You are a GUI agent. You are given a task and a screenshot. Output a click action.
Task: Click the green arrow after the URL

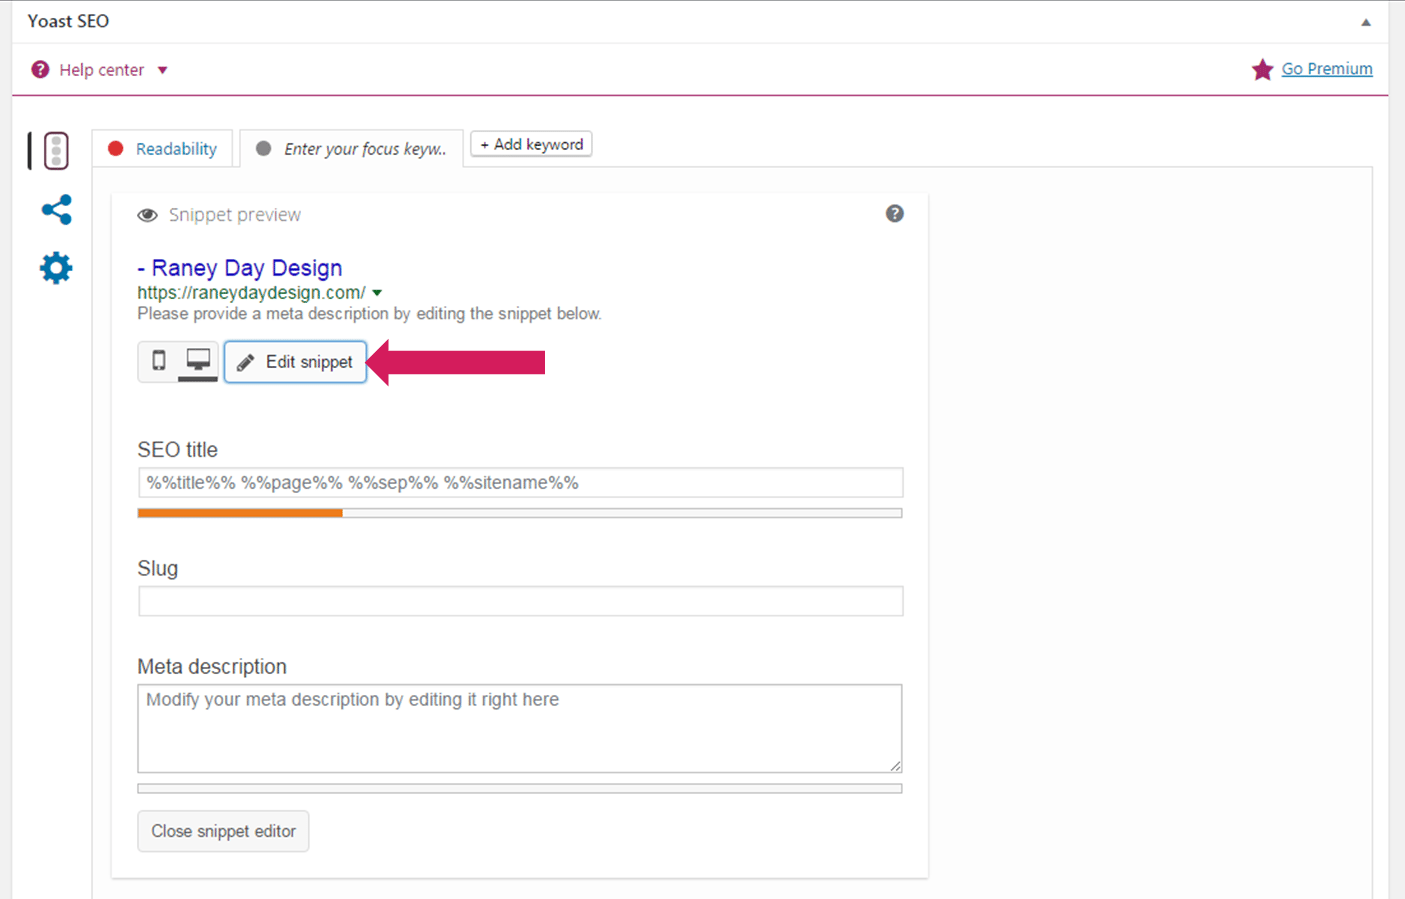coord(377,293)
